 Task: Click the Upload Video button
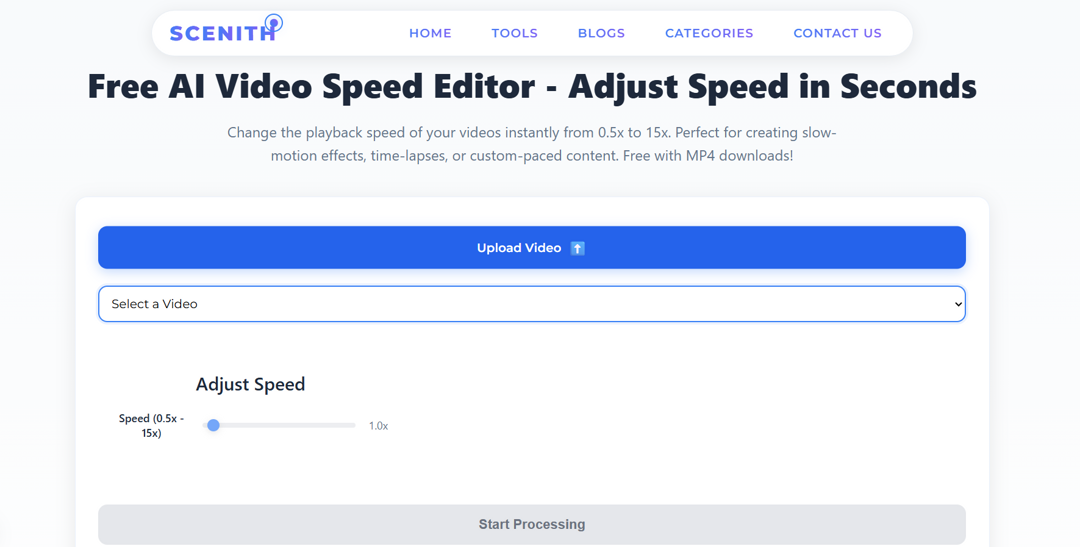[532, 247]
